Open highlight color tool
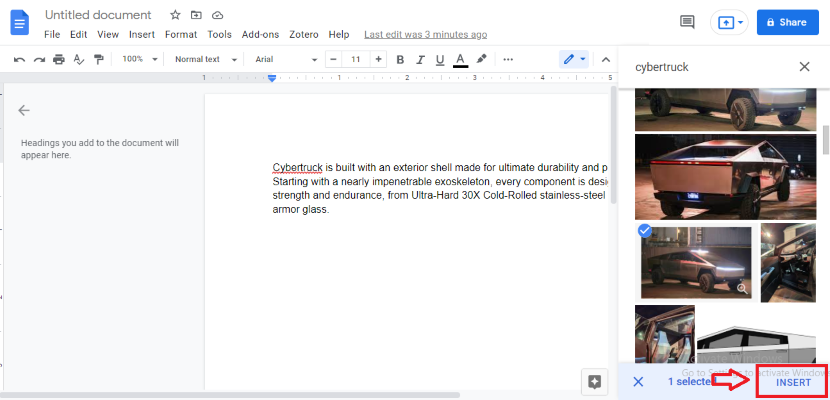830x400 pixels. [481, 59]
